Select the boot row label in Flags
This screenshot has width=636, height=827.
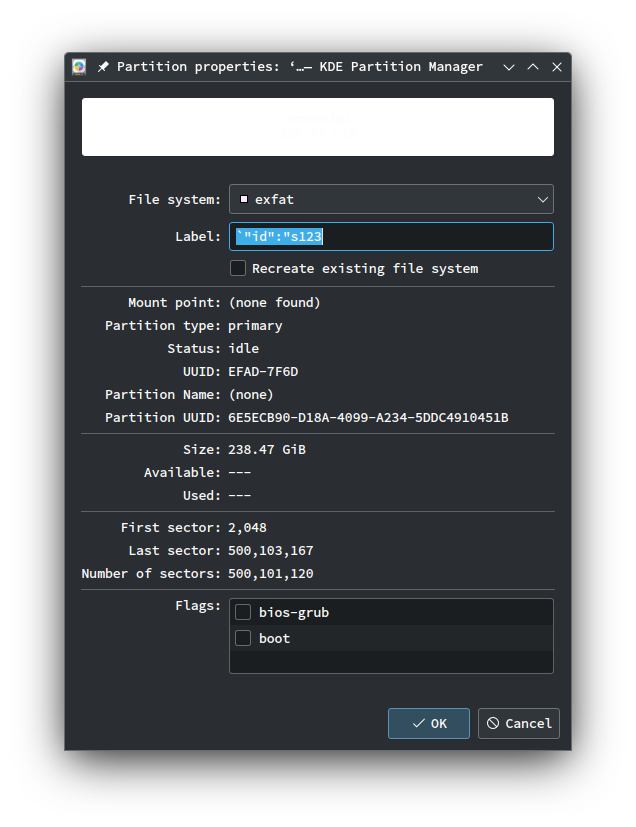click(274, 638)
